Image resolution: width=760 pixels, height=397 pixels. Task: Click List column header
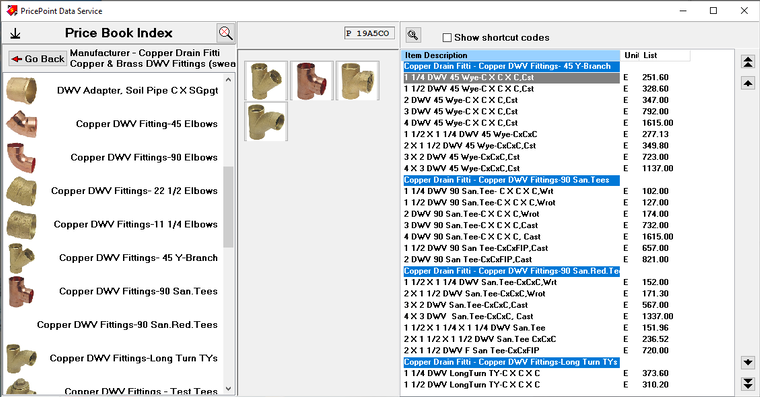click(665, 55)
